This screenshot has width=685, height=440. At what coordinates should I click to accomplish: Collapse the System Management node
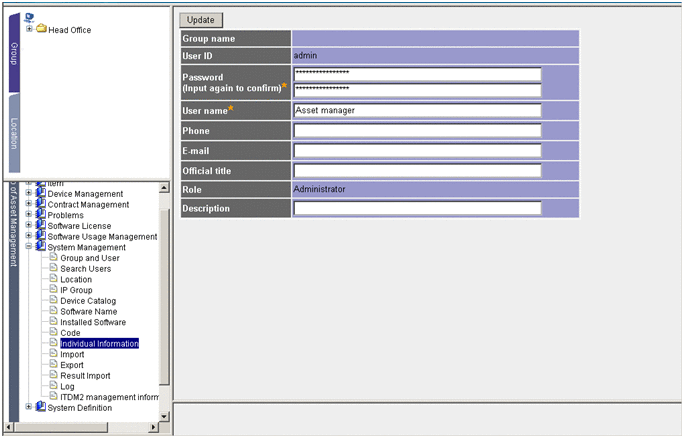[29, 247]
